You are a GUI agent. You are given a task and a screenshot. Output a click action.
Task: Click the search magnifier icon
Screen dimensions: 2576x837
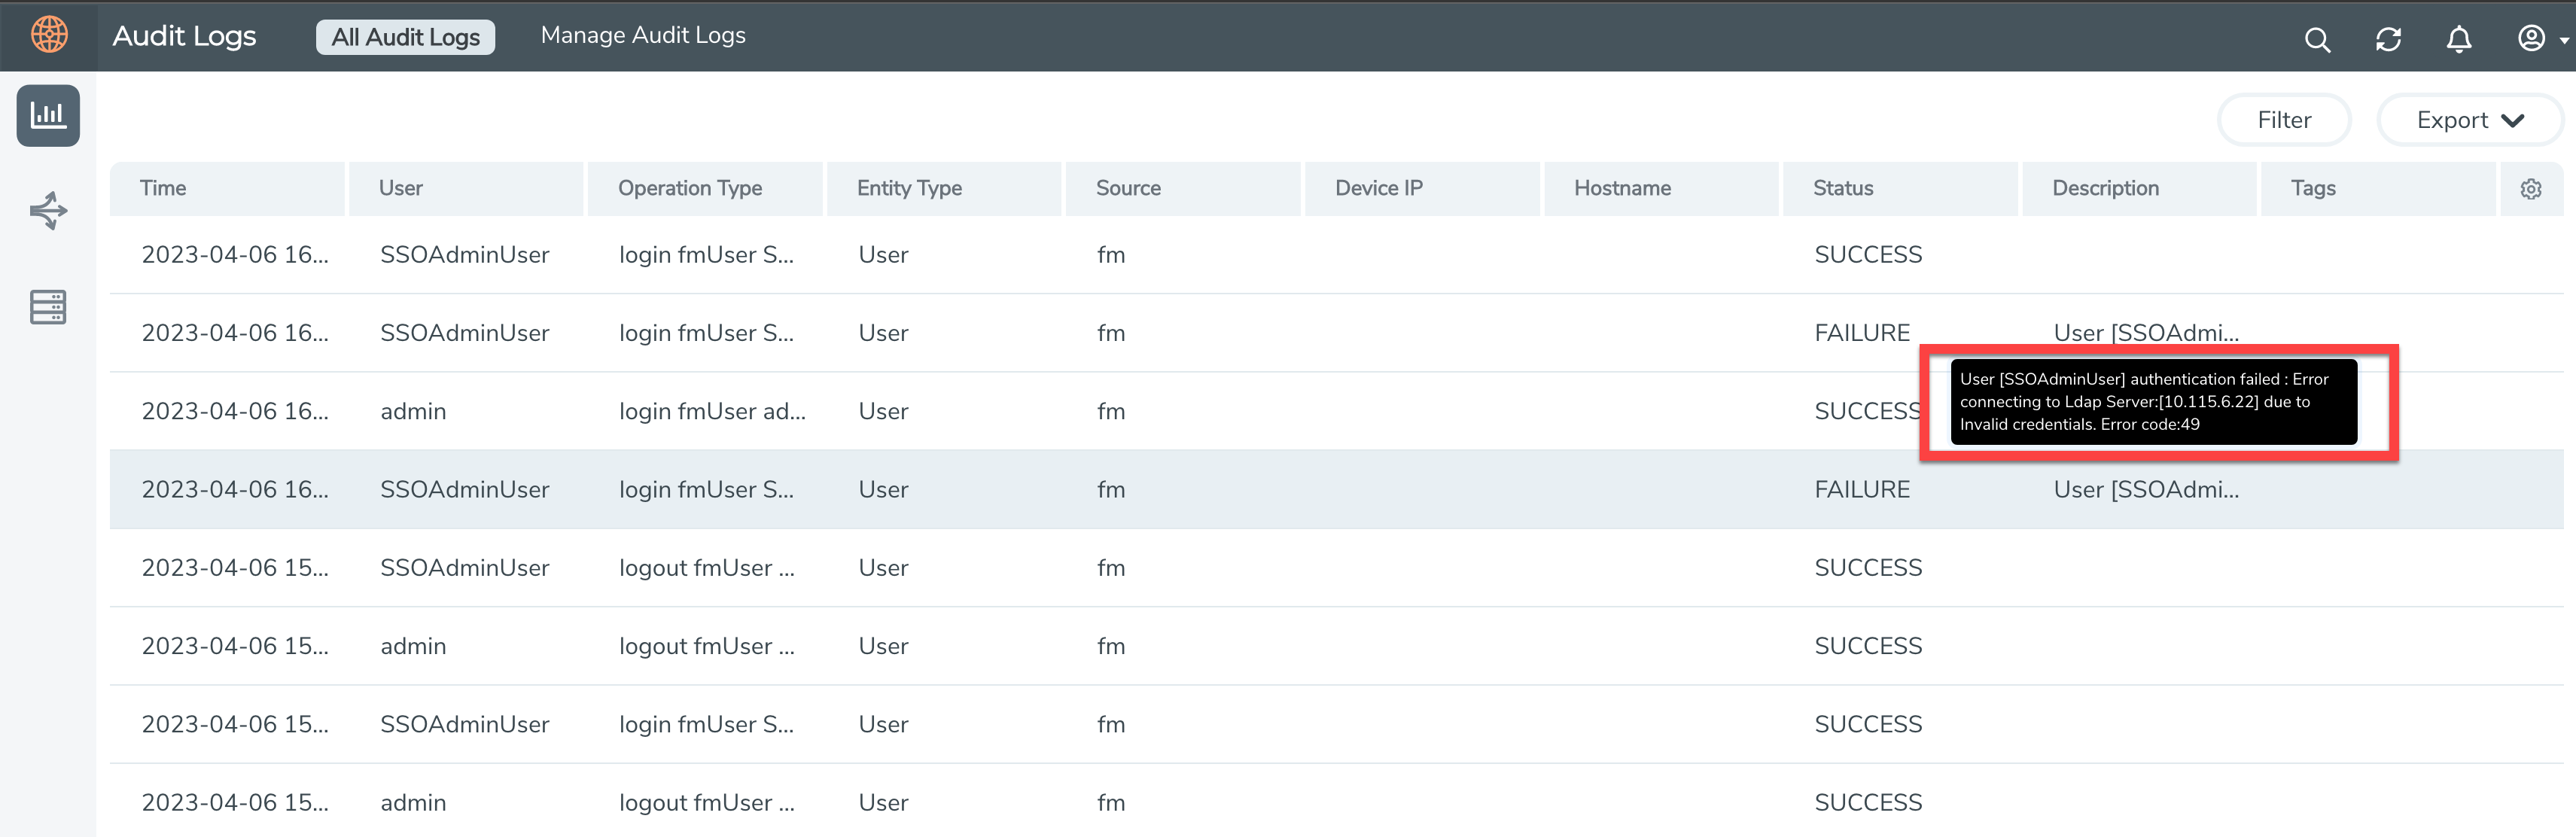2317,39
